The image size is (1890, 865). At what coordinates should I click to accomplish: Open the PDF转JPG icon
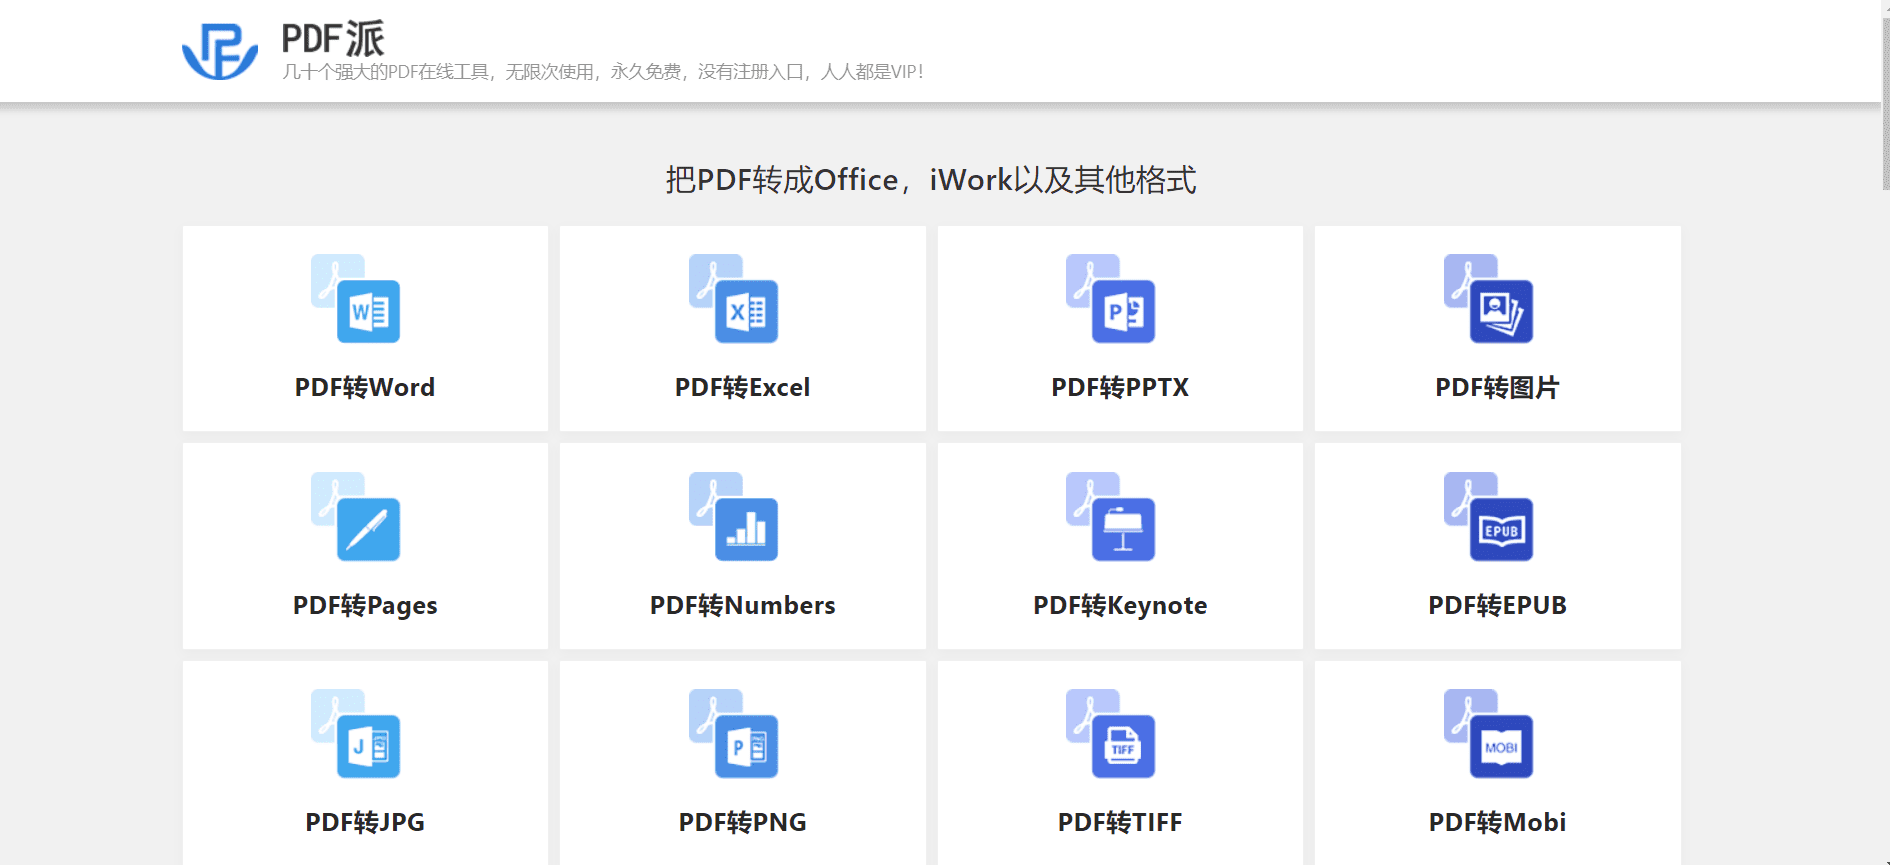(x=355, y=733)
